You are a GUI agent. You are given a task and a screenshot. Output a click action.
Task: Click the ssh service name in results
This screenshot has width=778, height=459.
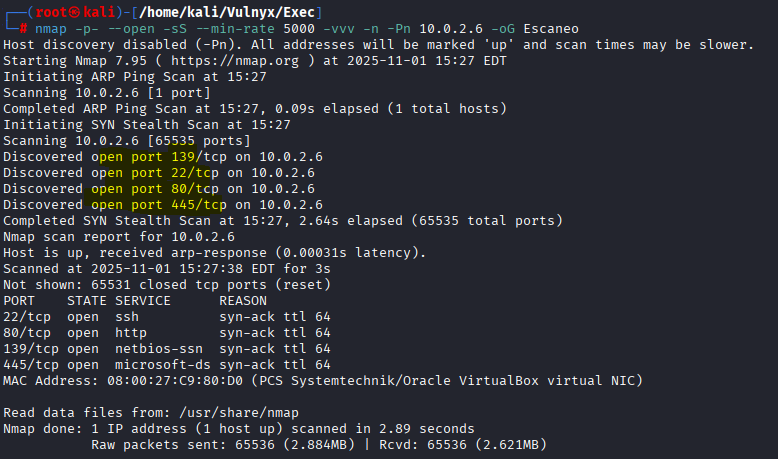128,316
